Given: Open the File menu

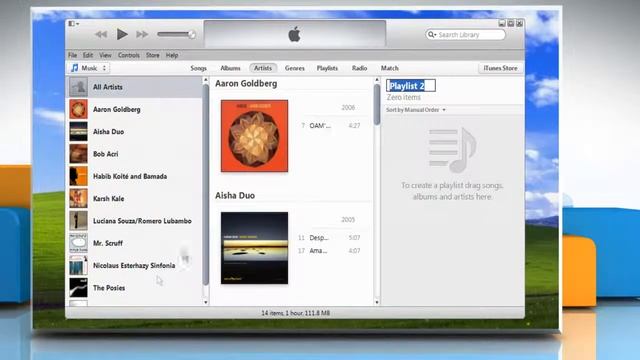Looking at the screenshot, I should (x=73, y=55).
